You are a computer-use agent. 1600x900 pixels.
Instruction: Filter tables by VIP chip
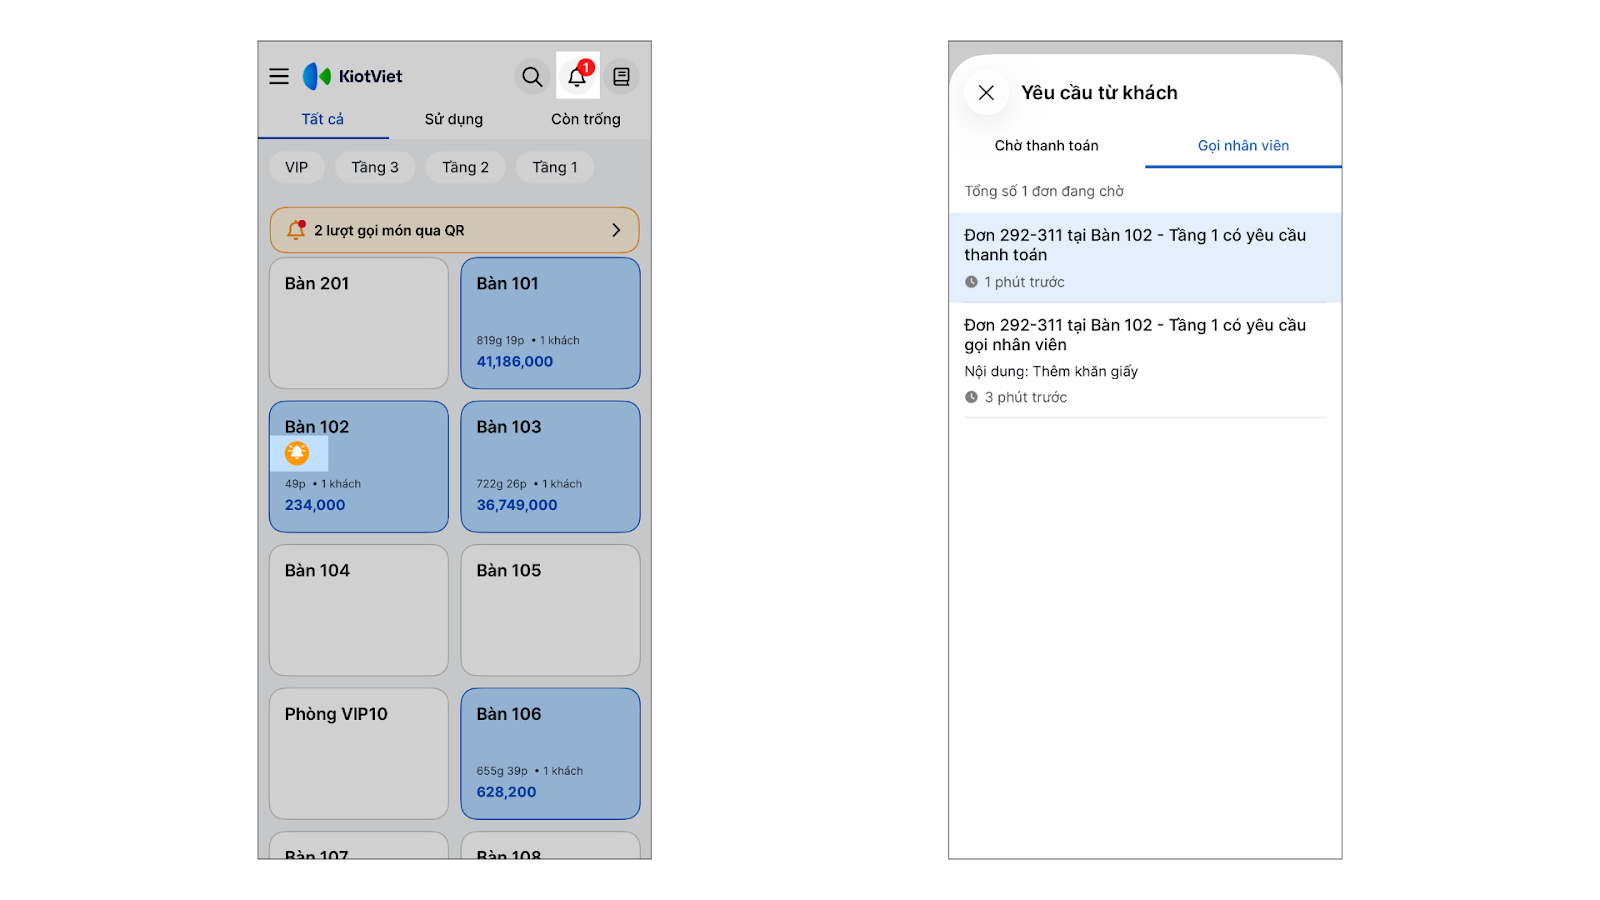coord(296,167)
